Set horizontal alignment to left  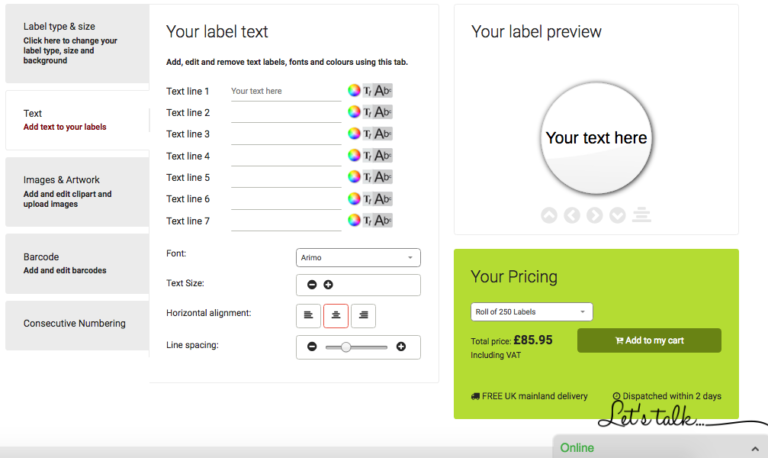click(x=309, y=315)
